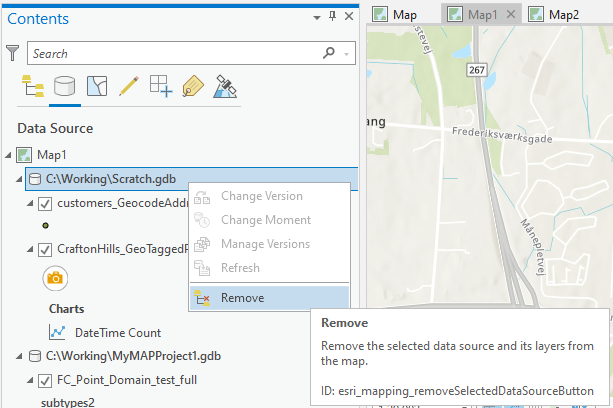This screenshot has height=408, width=613.
Task: Select the List By Data Source icon
Action: click(x=64, y=86)
